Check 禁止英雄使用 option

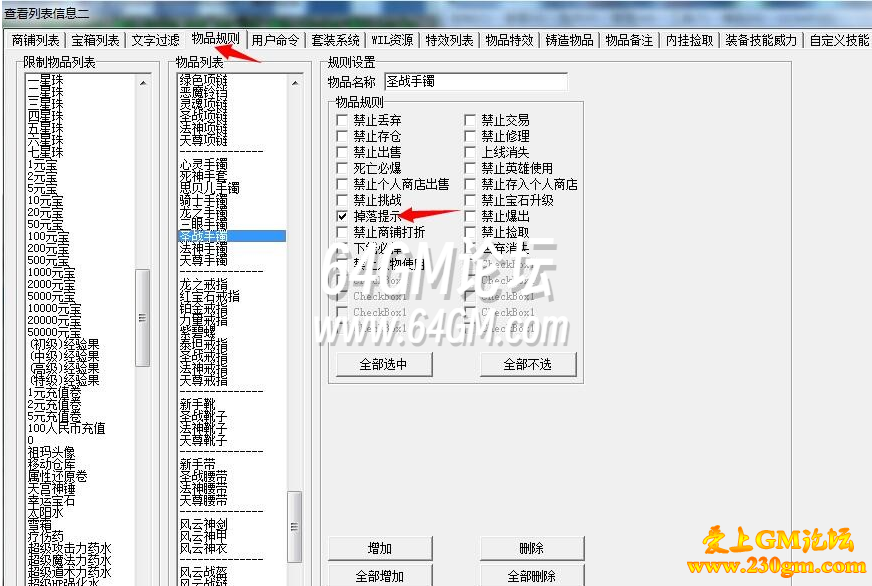coord(470,168)
